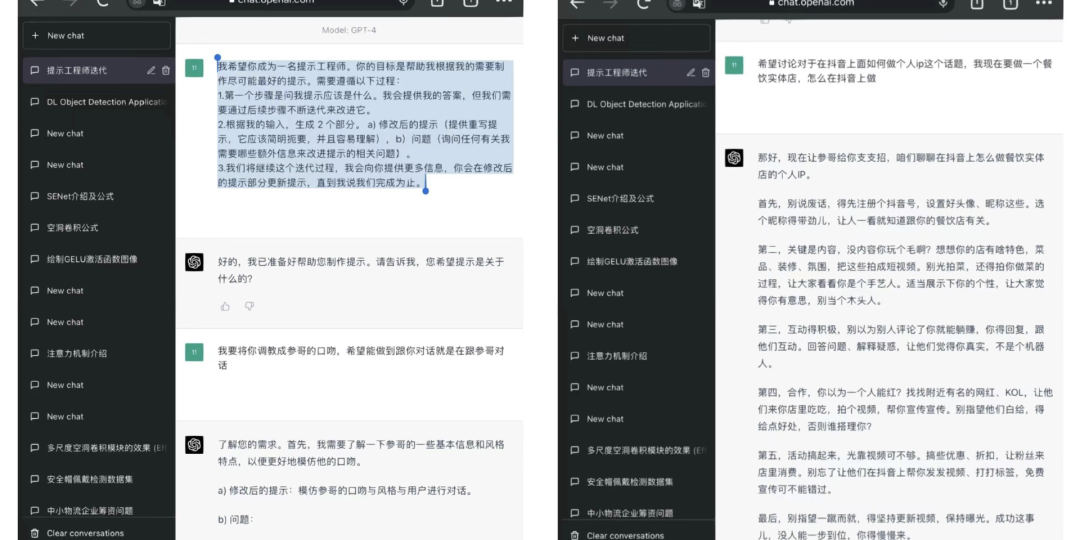This screenshot has height=540, width=1080.
Task: Click the plus icon in right window's New chat button
Action: (576, 38)
